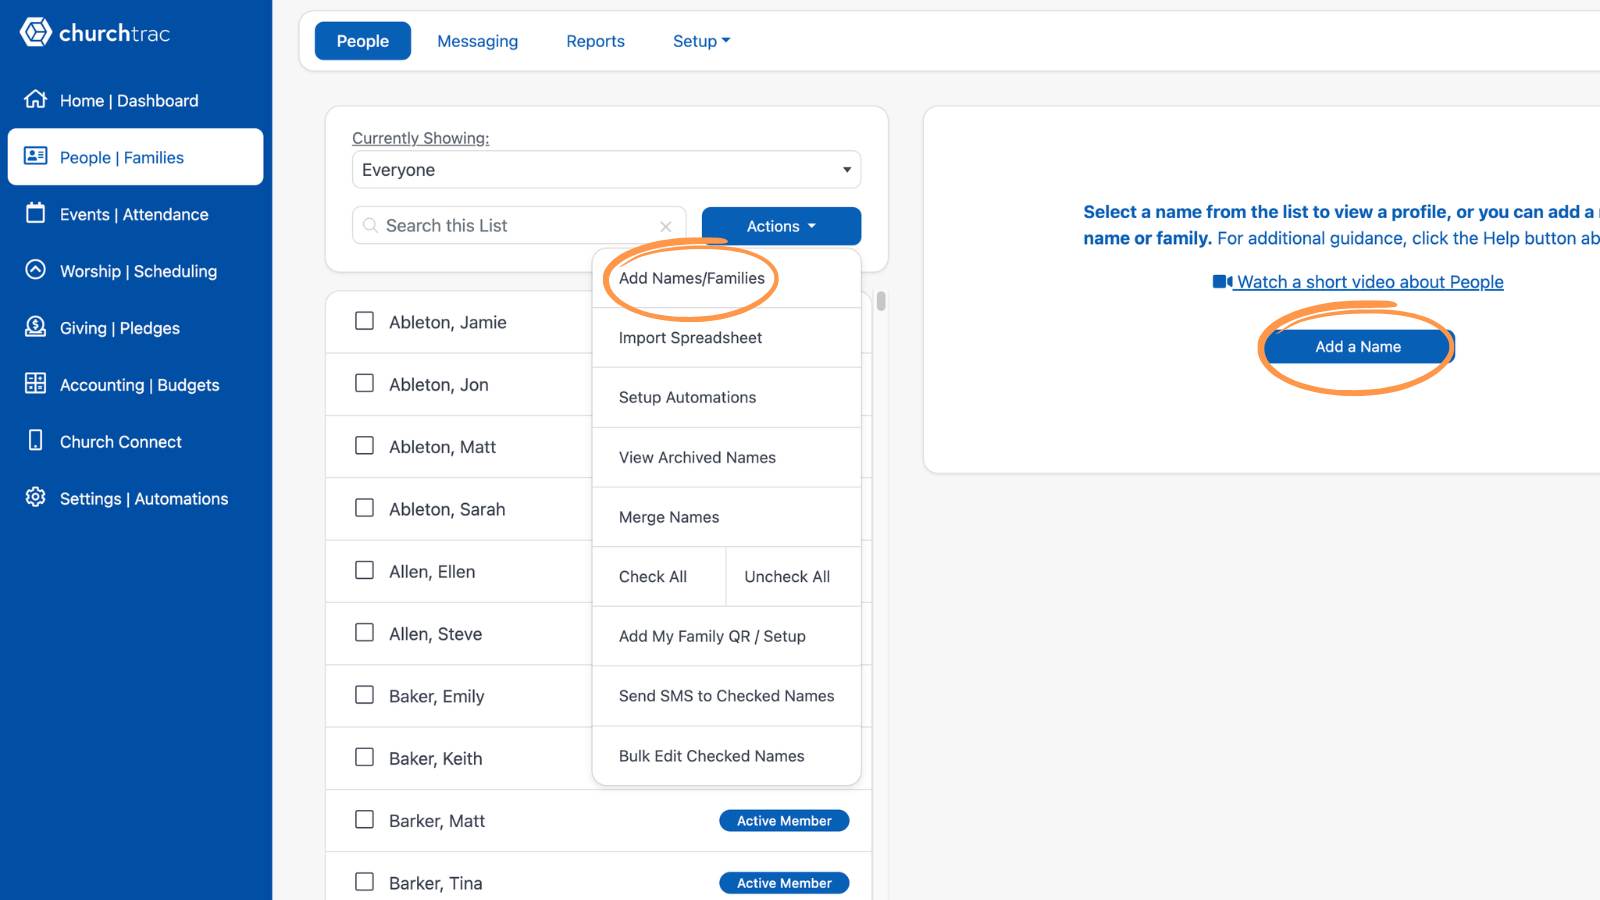
Task: Open the Messaging tab
Action: [478, 41]
